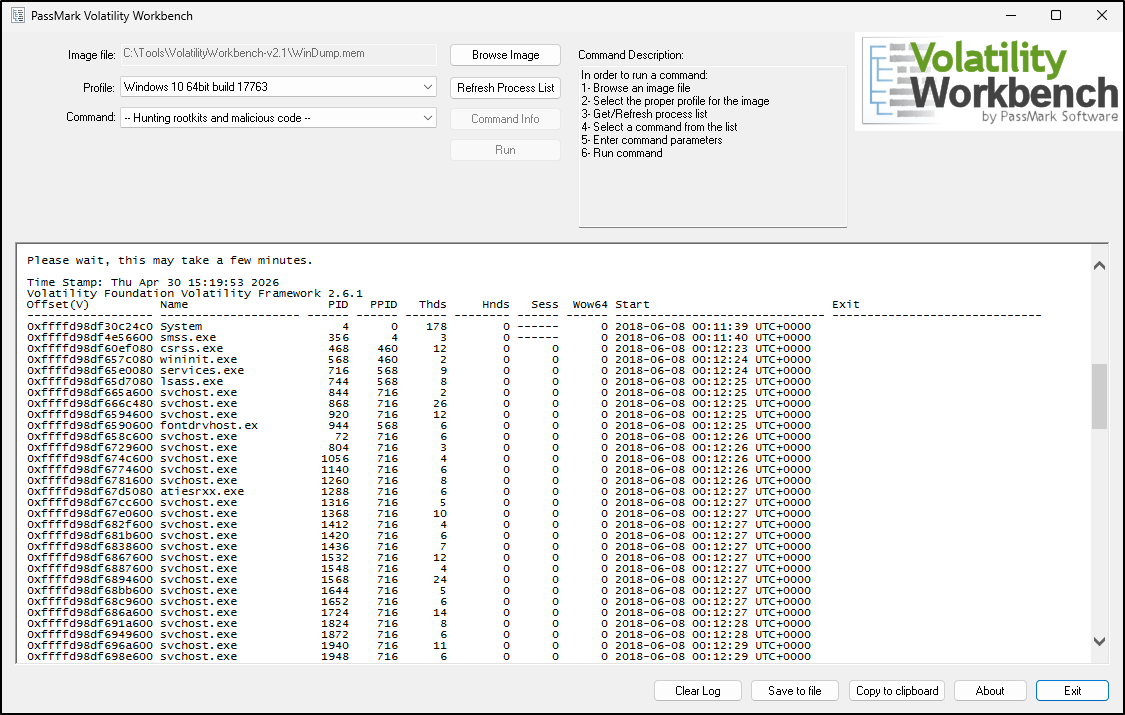
Task: Click the log scrollbar down arrow
Action: point(1099,641)
